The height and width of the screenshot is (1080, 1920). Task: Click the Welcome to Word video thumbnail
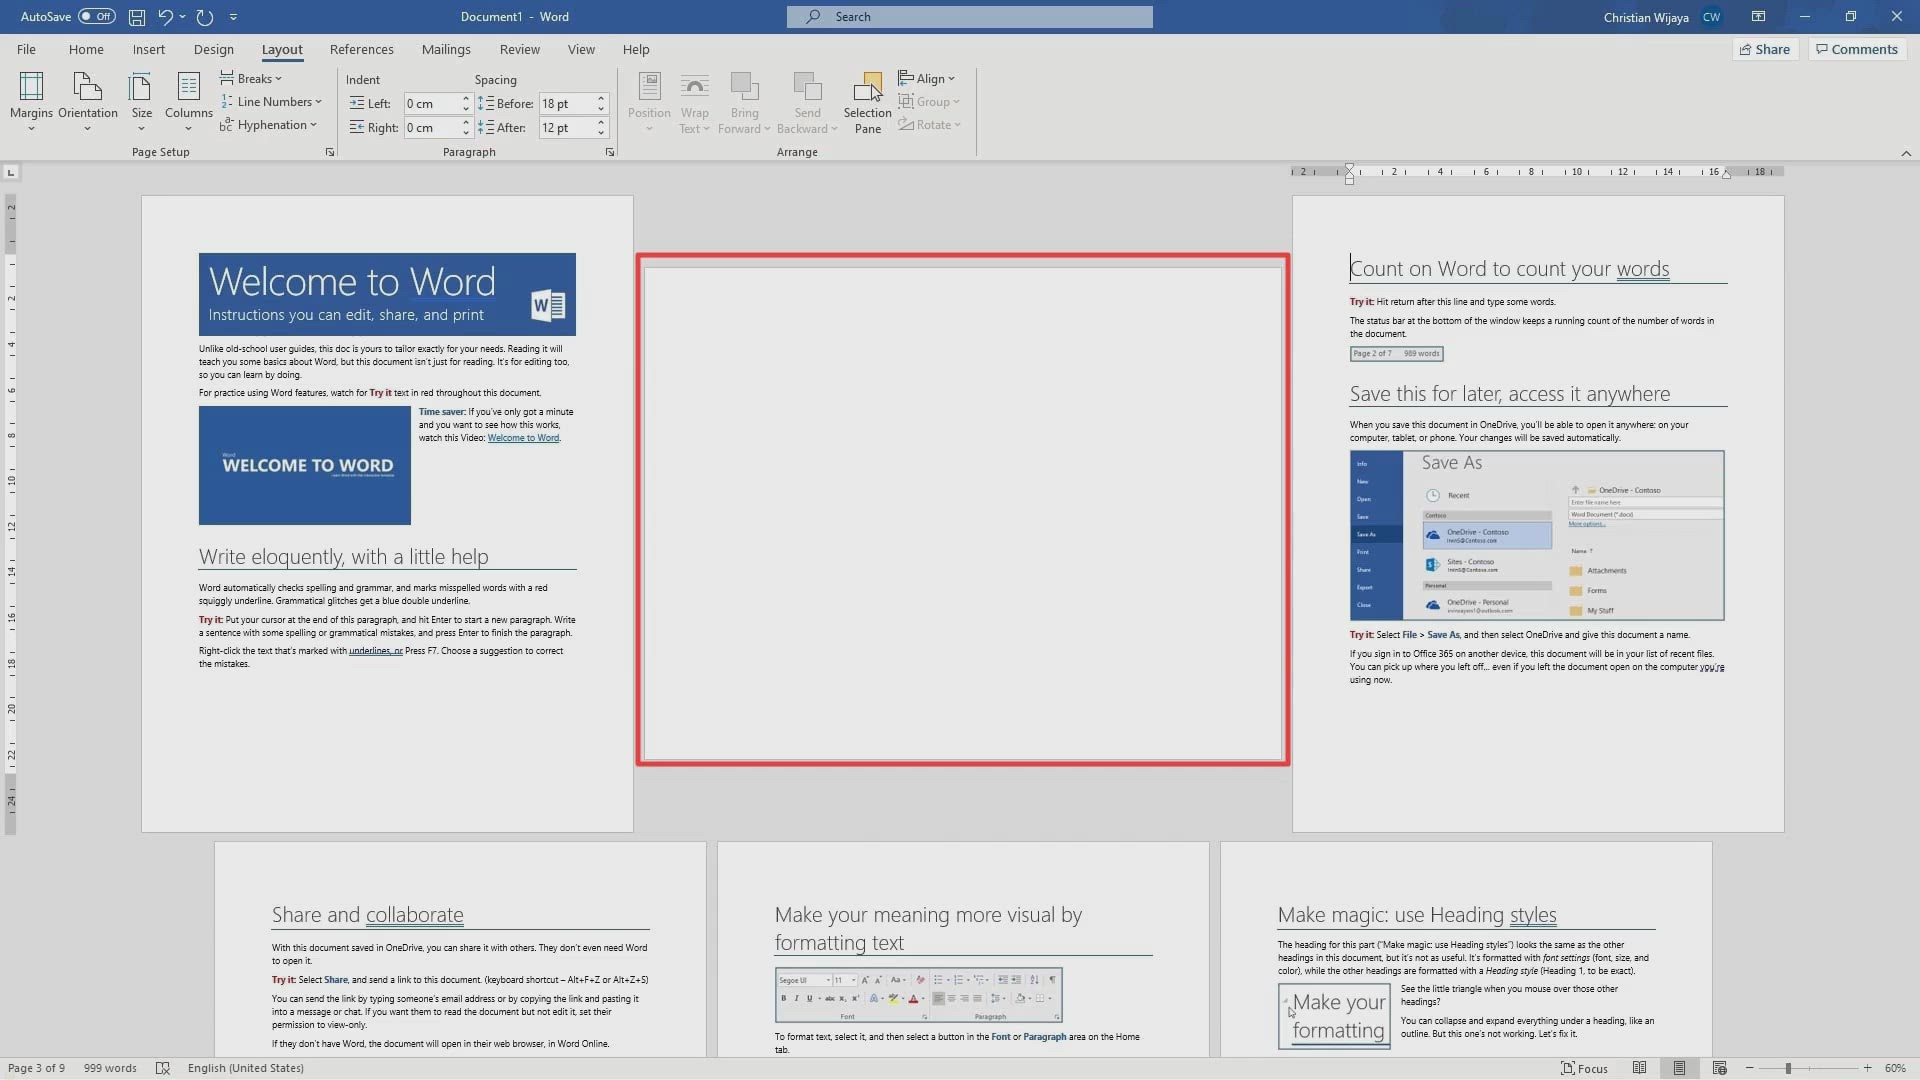point(304,465)
